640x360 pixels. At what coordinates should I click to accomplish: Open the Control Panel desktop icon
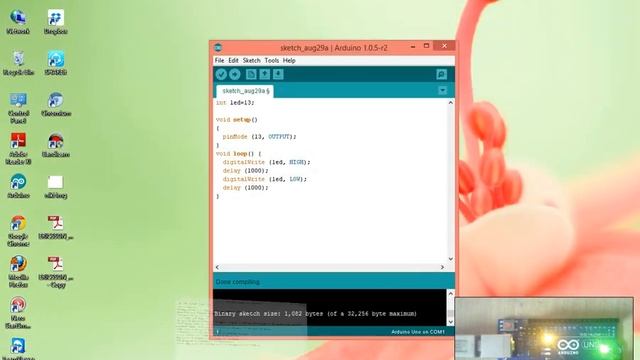pos(18,108)
